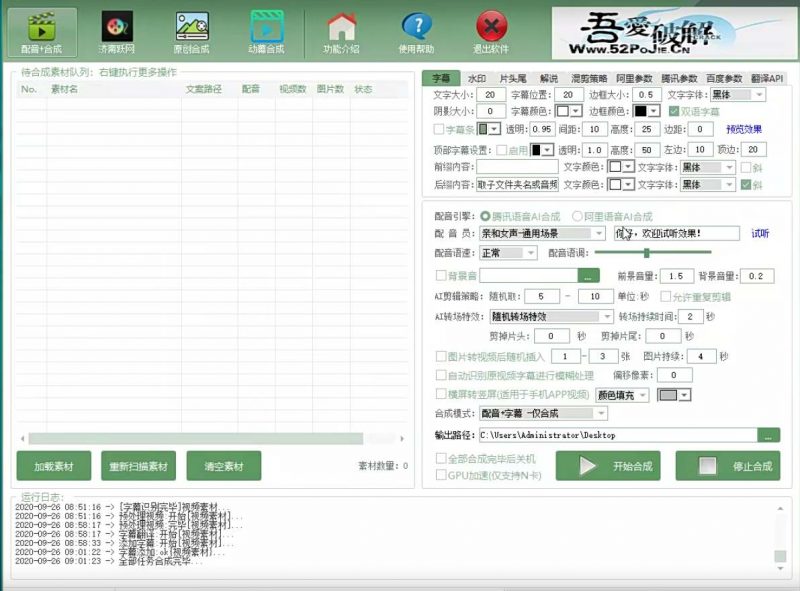
Task: Click the 输出路径 text field
Action: pos(620,434)
